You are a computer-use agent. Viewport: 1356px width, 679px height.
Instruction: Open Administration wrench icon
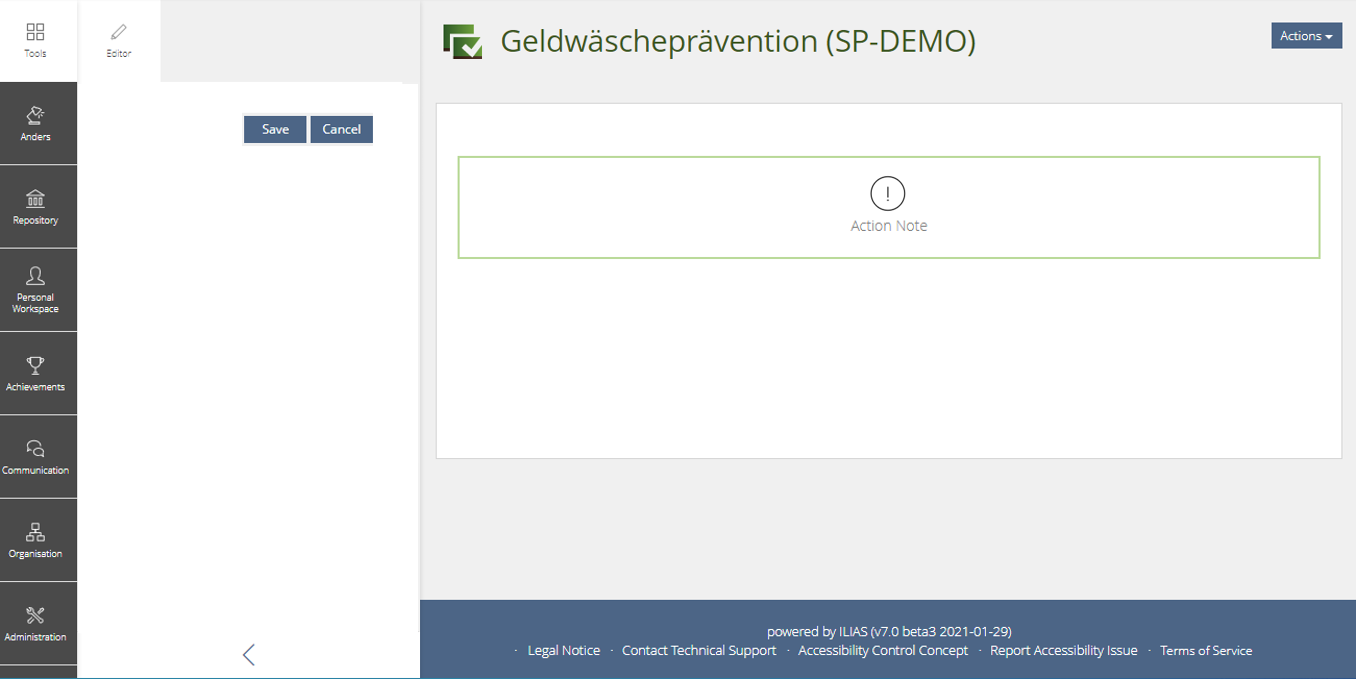(x=36, y=623)
